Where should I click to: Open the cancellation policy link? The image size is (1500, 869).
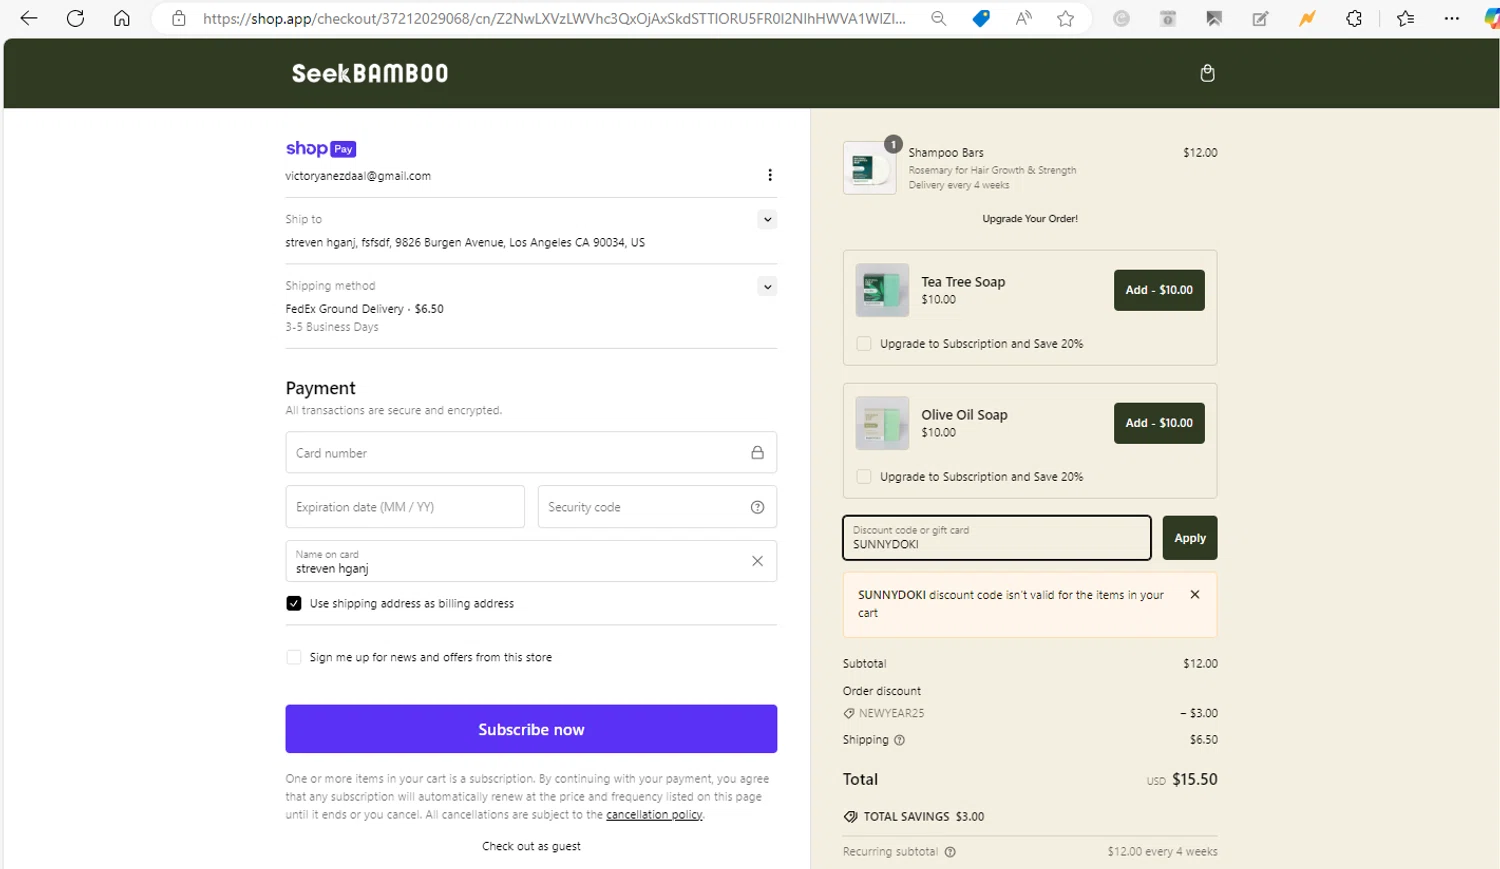coord(654,815)
